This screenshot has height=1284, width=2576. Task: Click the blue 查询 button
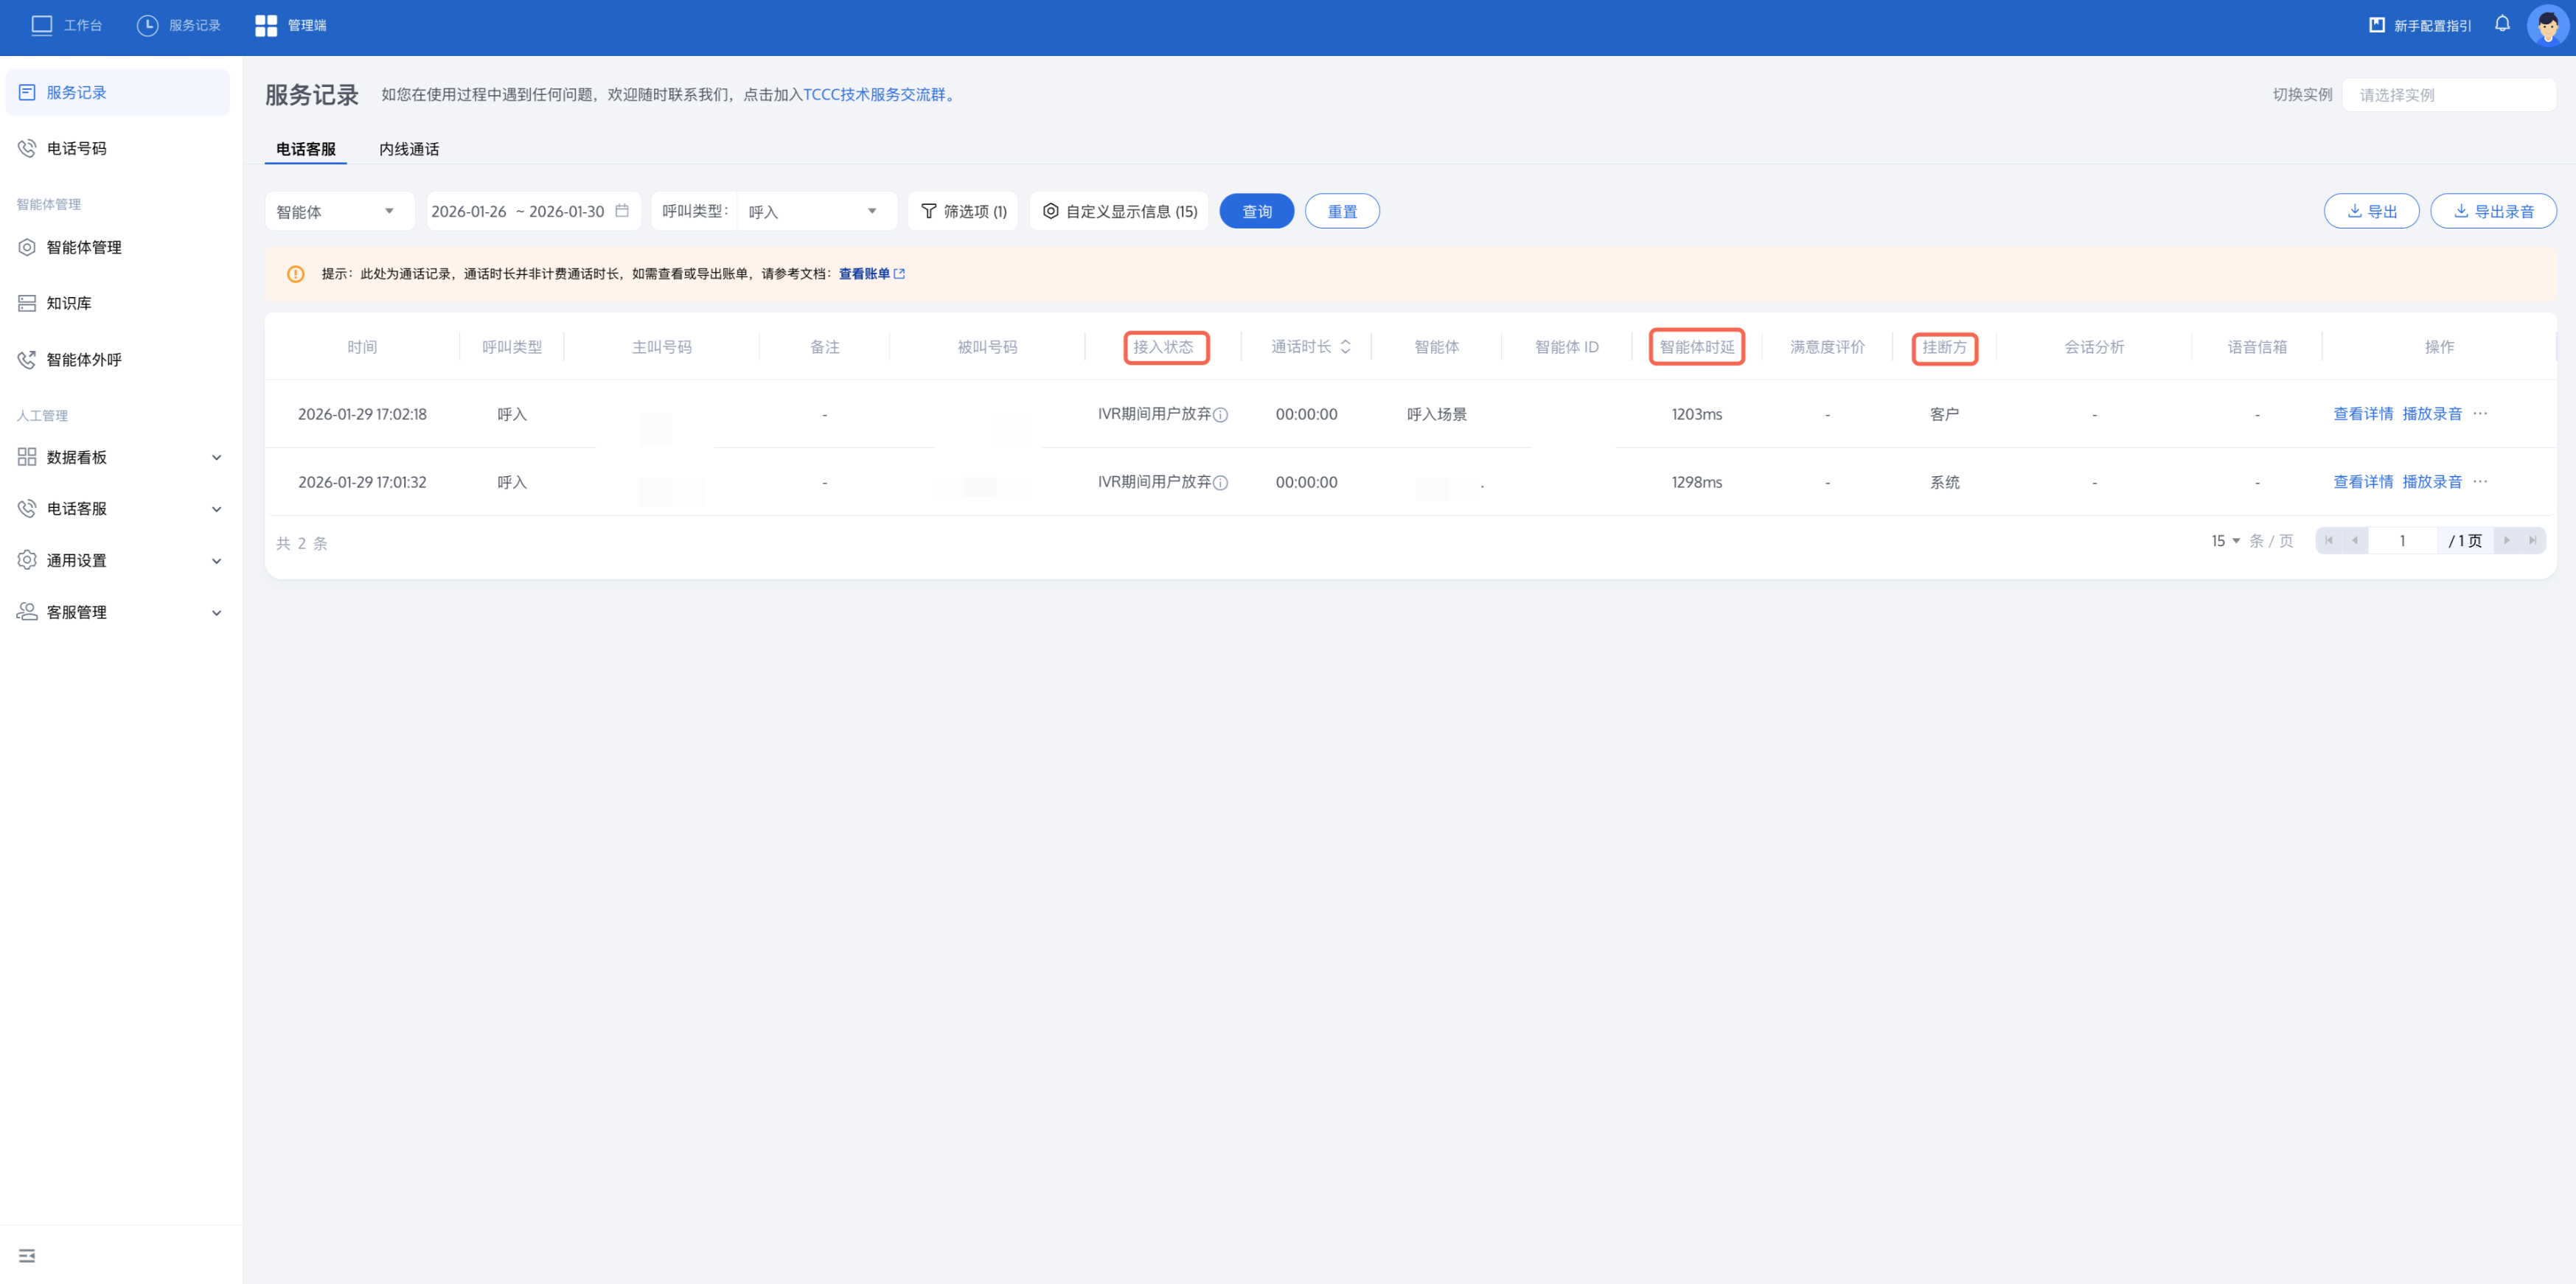point(1256,211)
